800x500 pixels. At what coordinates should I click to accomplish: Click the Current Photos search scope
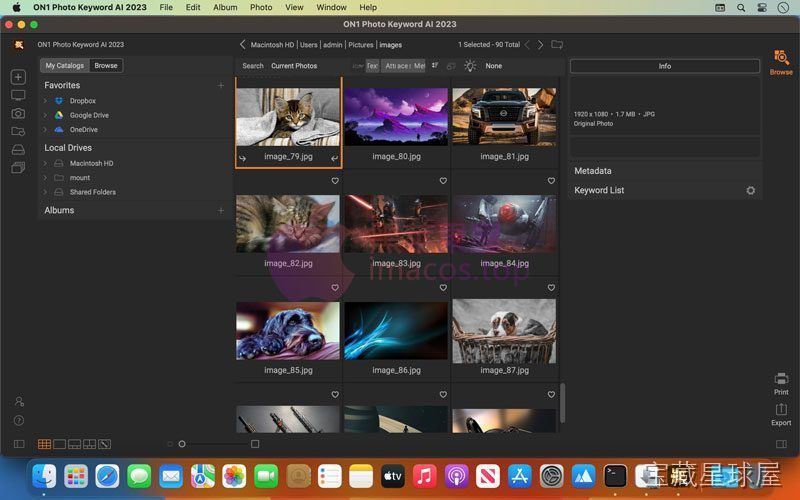tap(294, 66)
